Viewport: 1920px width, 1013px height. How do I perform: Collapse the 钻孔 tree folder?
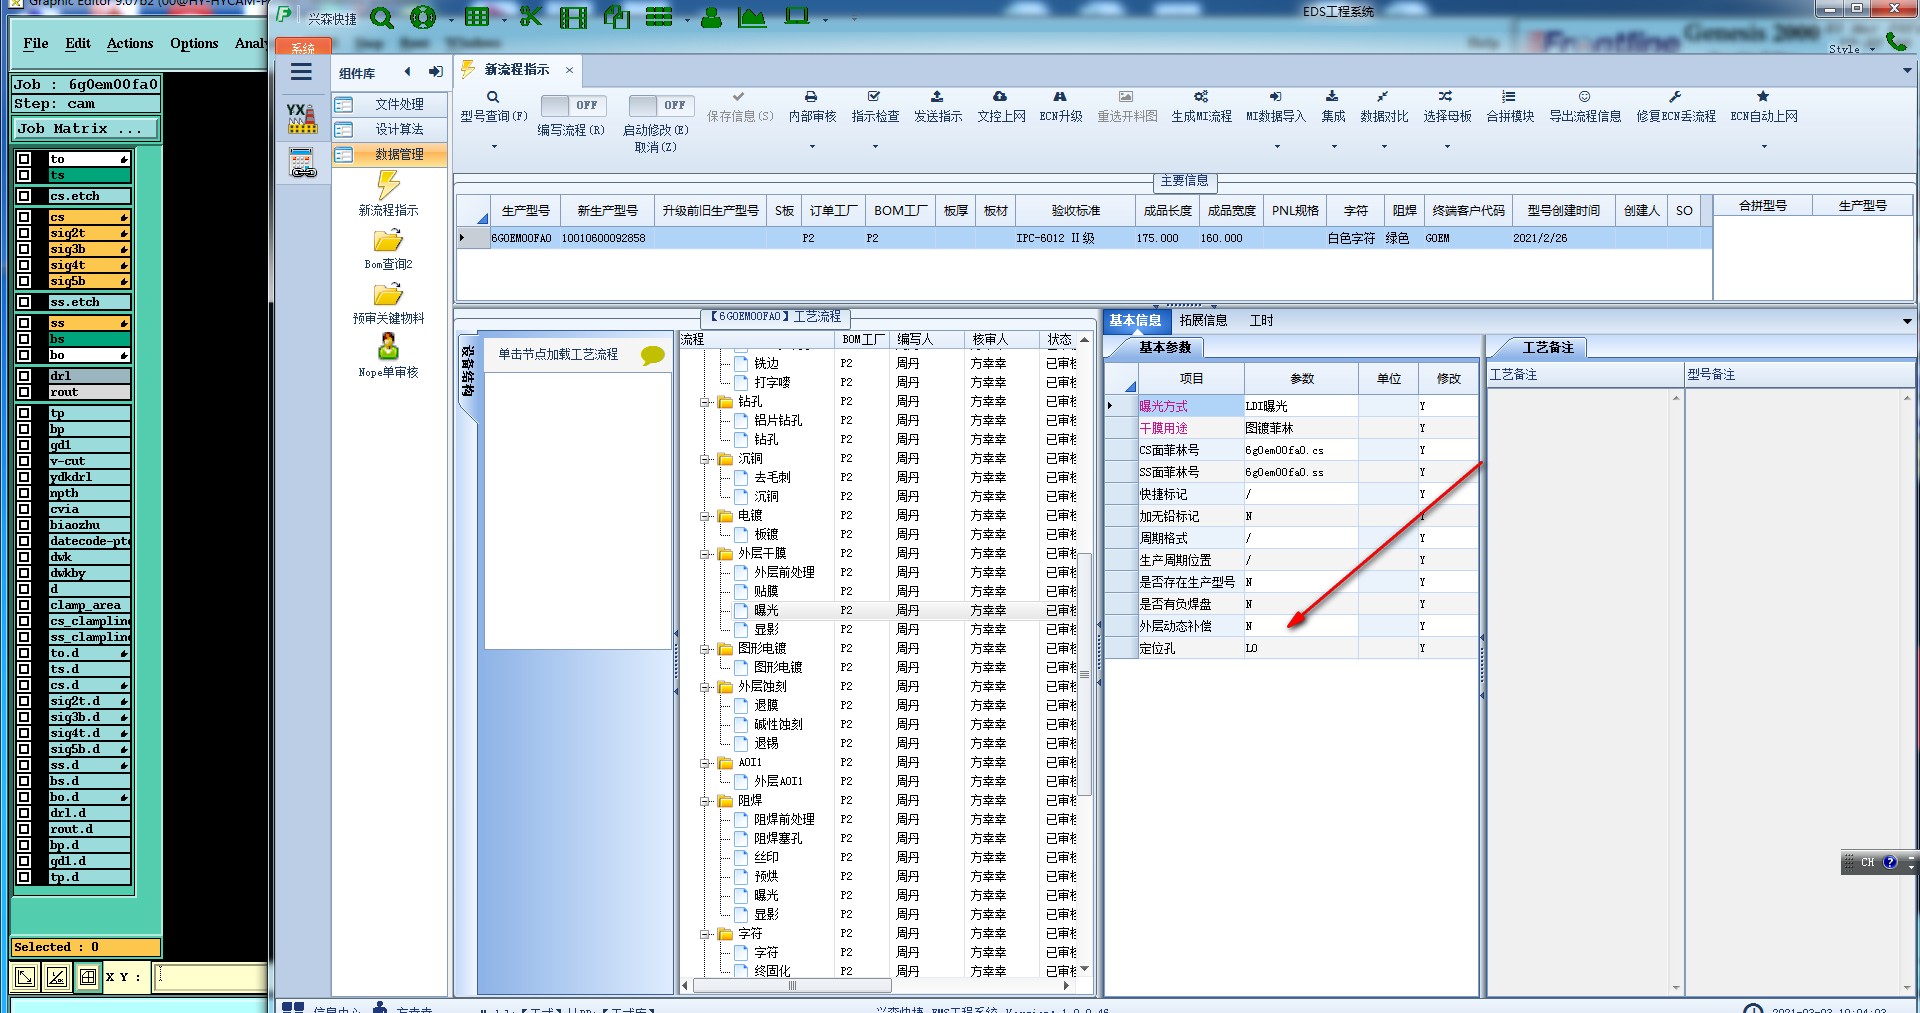click(x=704, y=402)
